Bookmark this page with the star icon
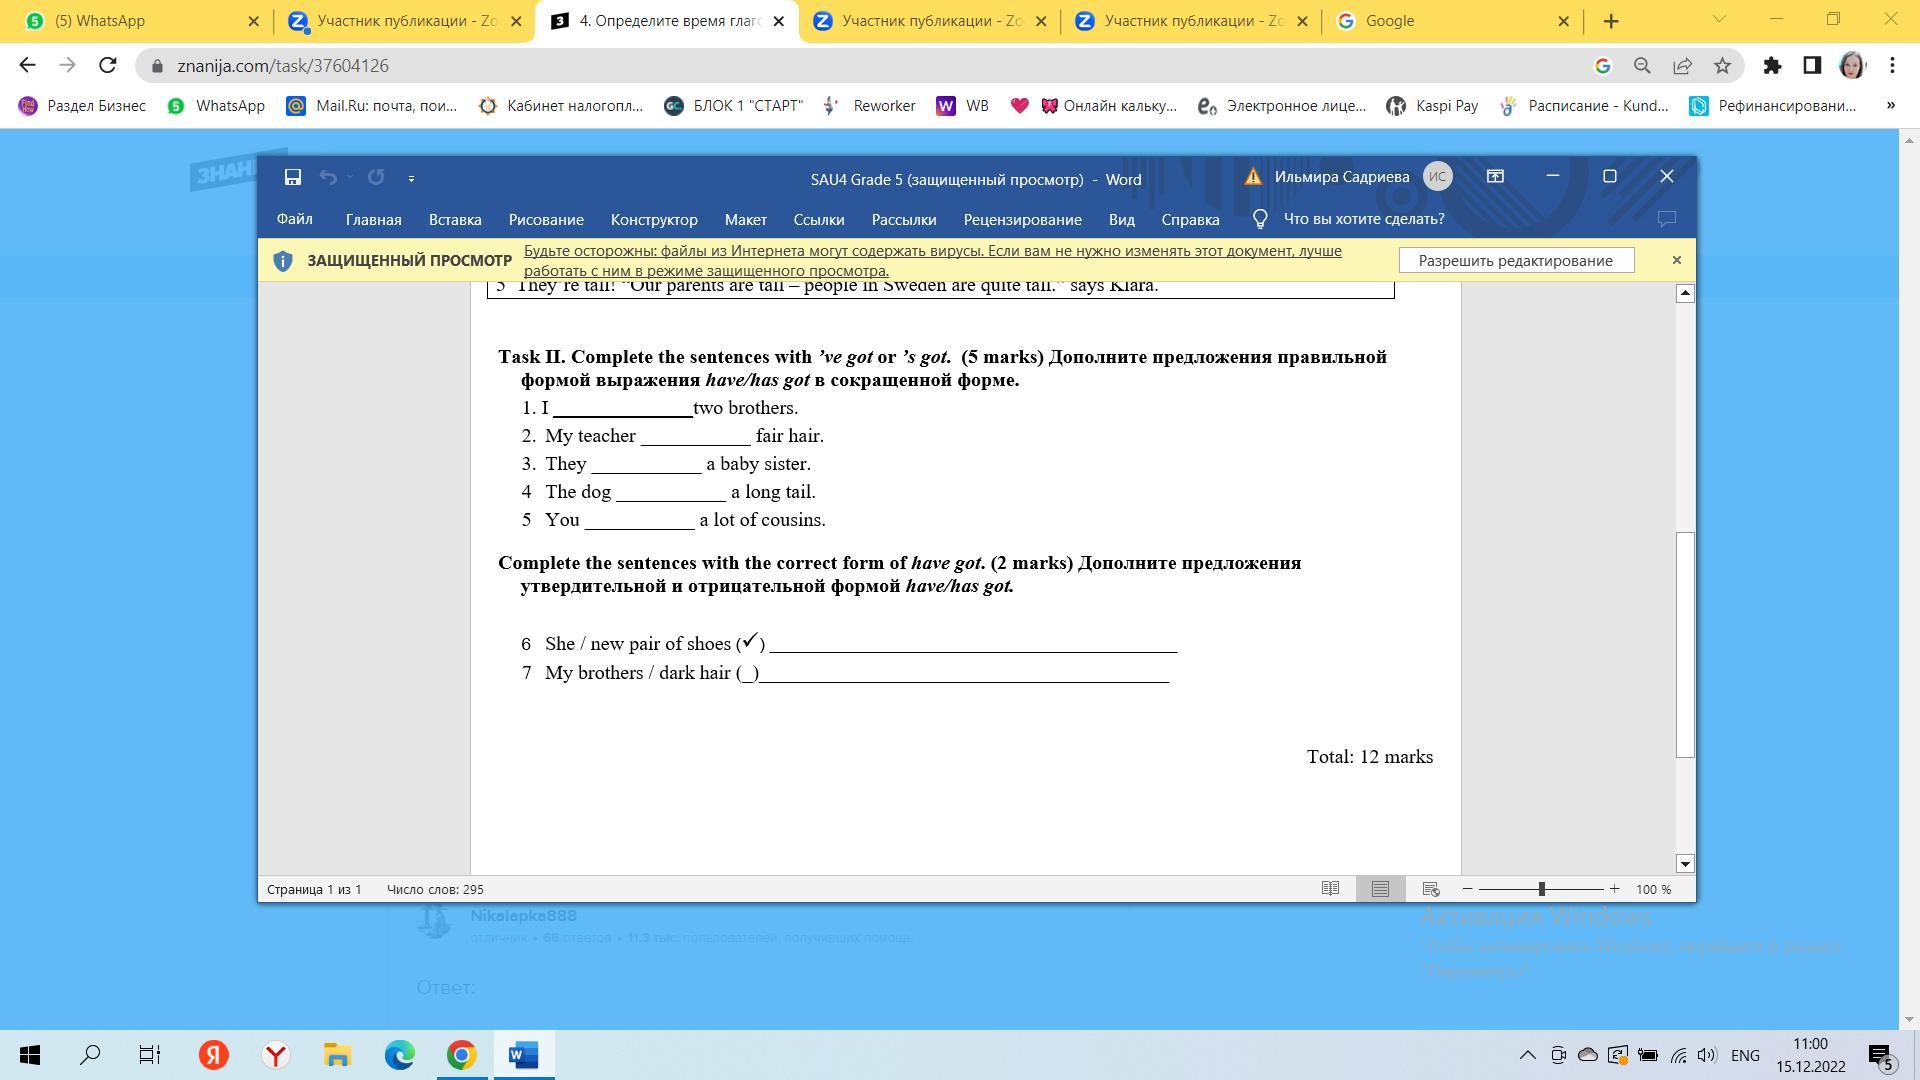The width and height of the screenshot is (1920, 1080). pyautogui.click(x=1722, y=66)
